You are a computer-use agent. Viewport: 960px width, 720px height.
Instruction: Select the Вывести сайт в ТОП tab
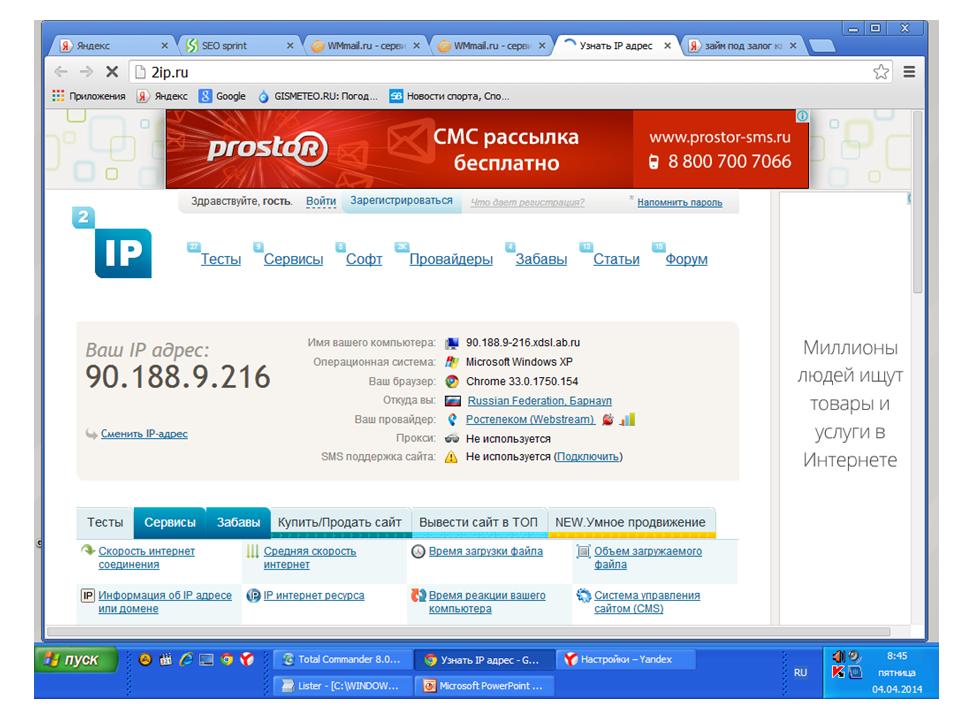pyautogui.click(x=478, y=522)
